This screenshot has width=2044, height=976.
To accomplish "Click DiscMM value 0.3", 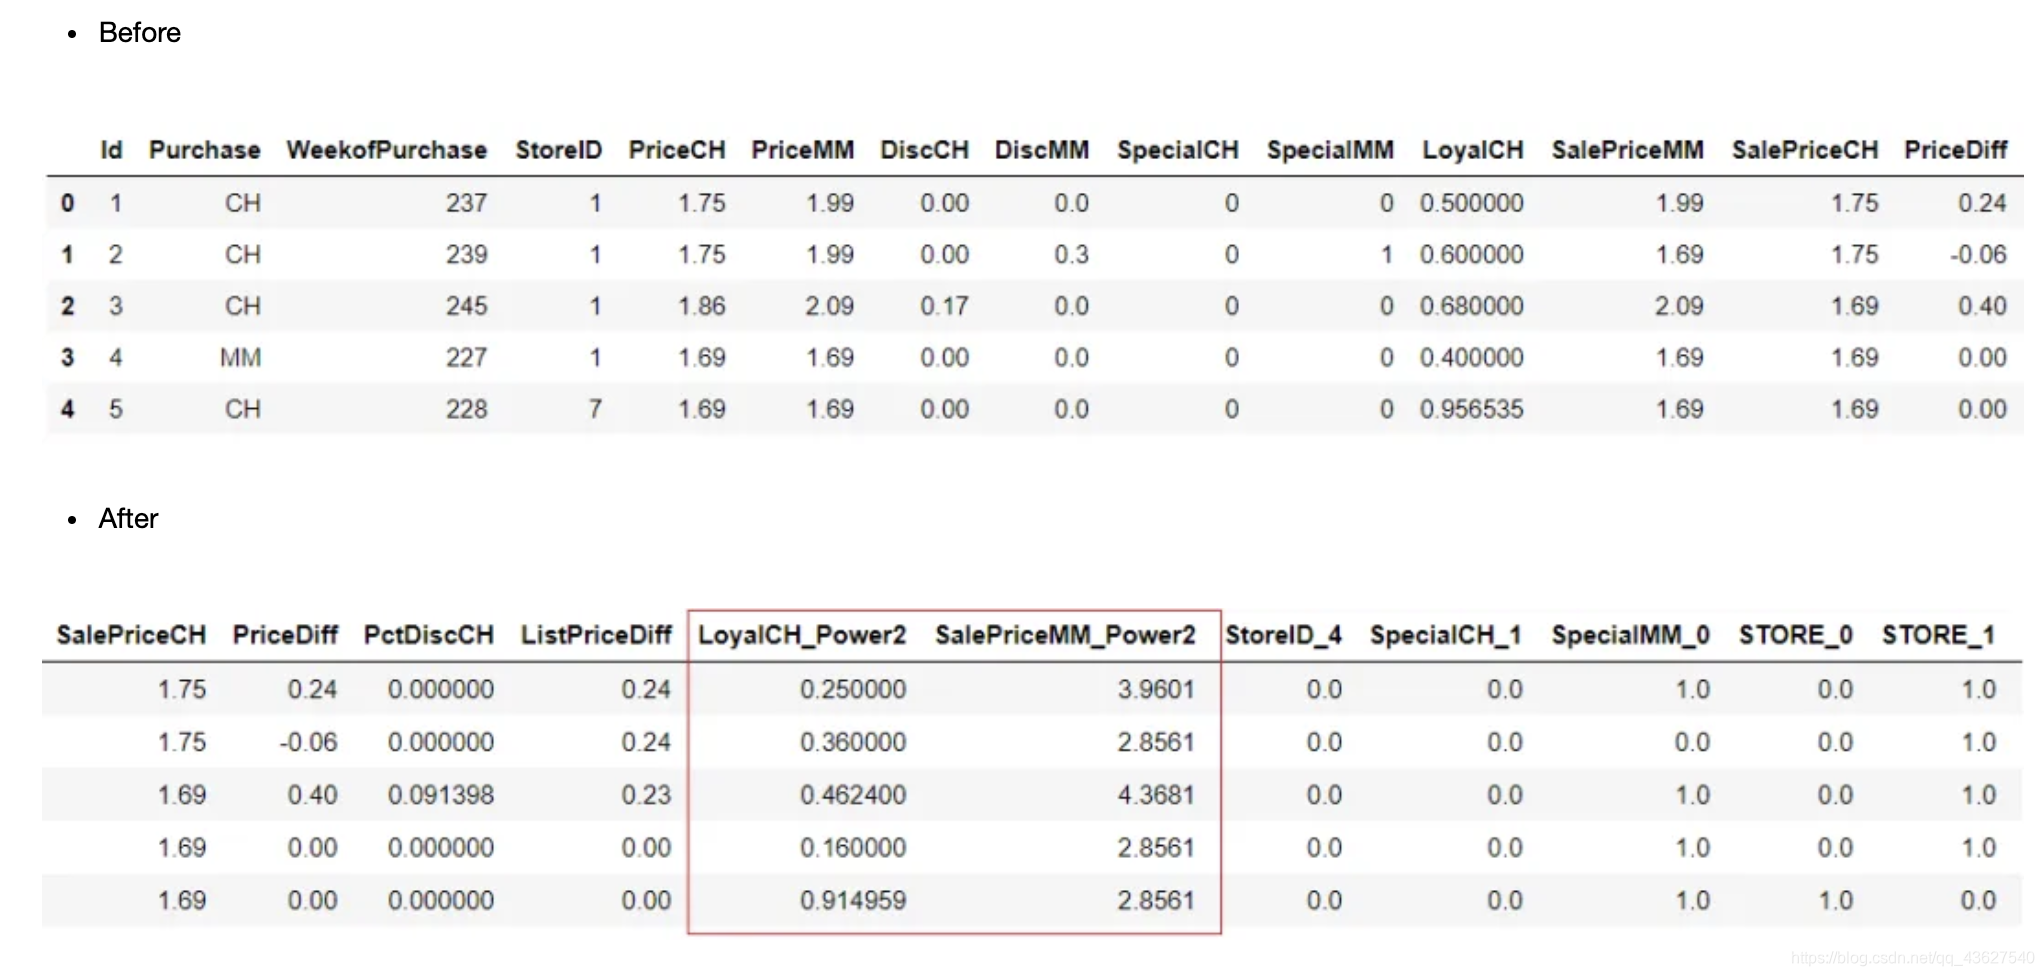I will (1071, 255).
